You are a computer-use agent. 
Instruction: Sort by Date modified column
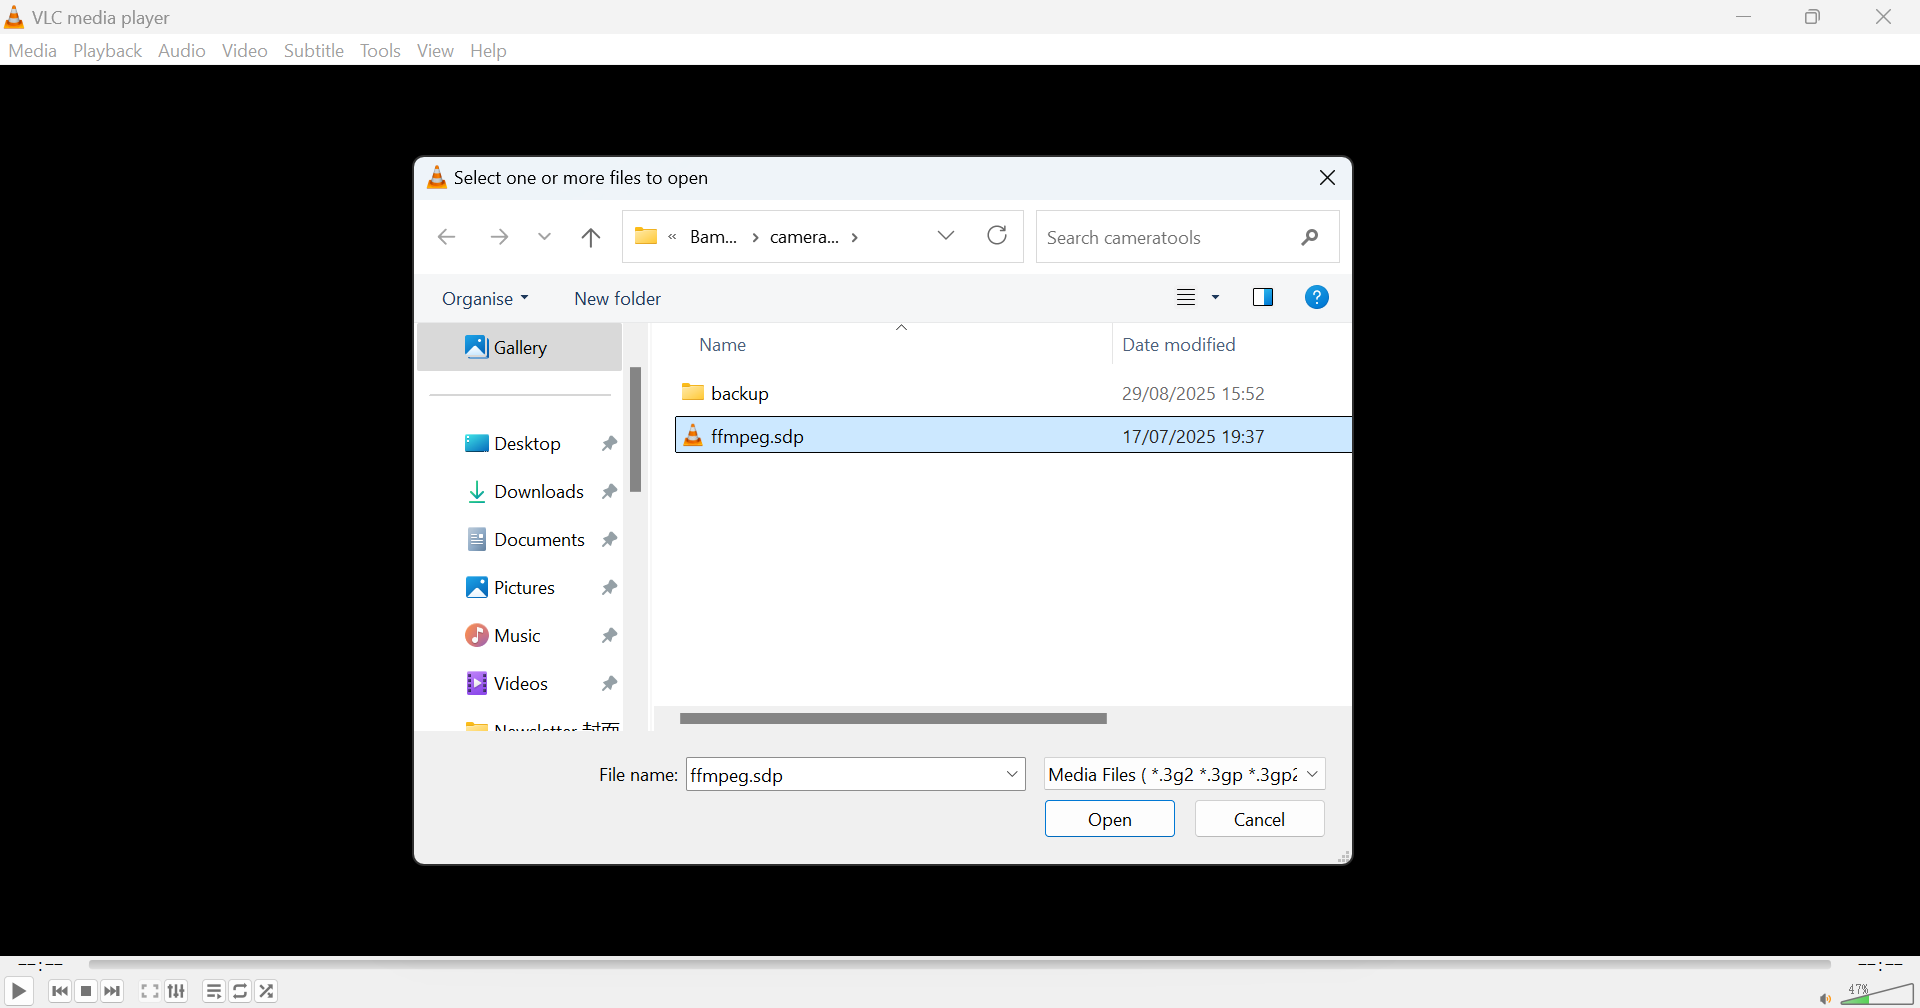(1179, 344)
